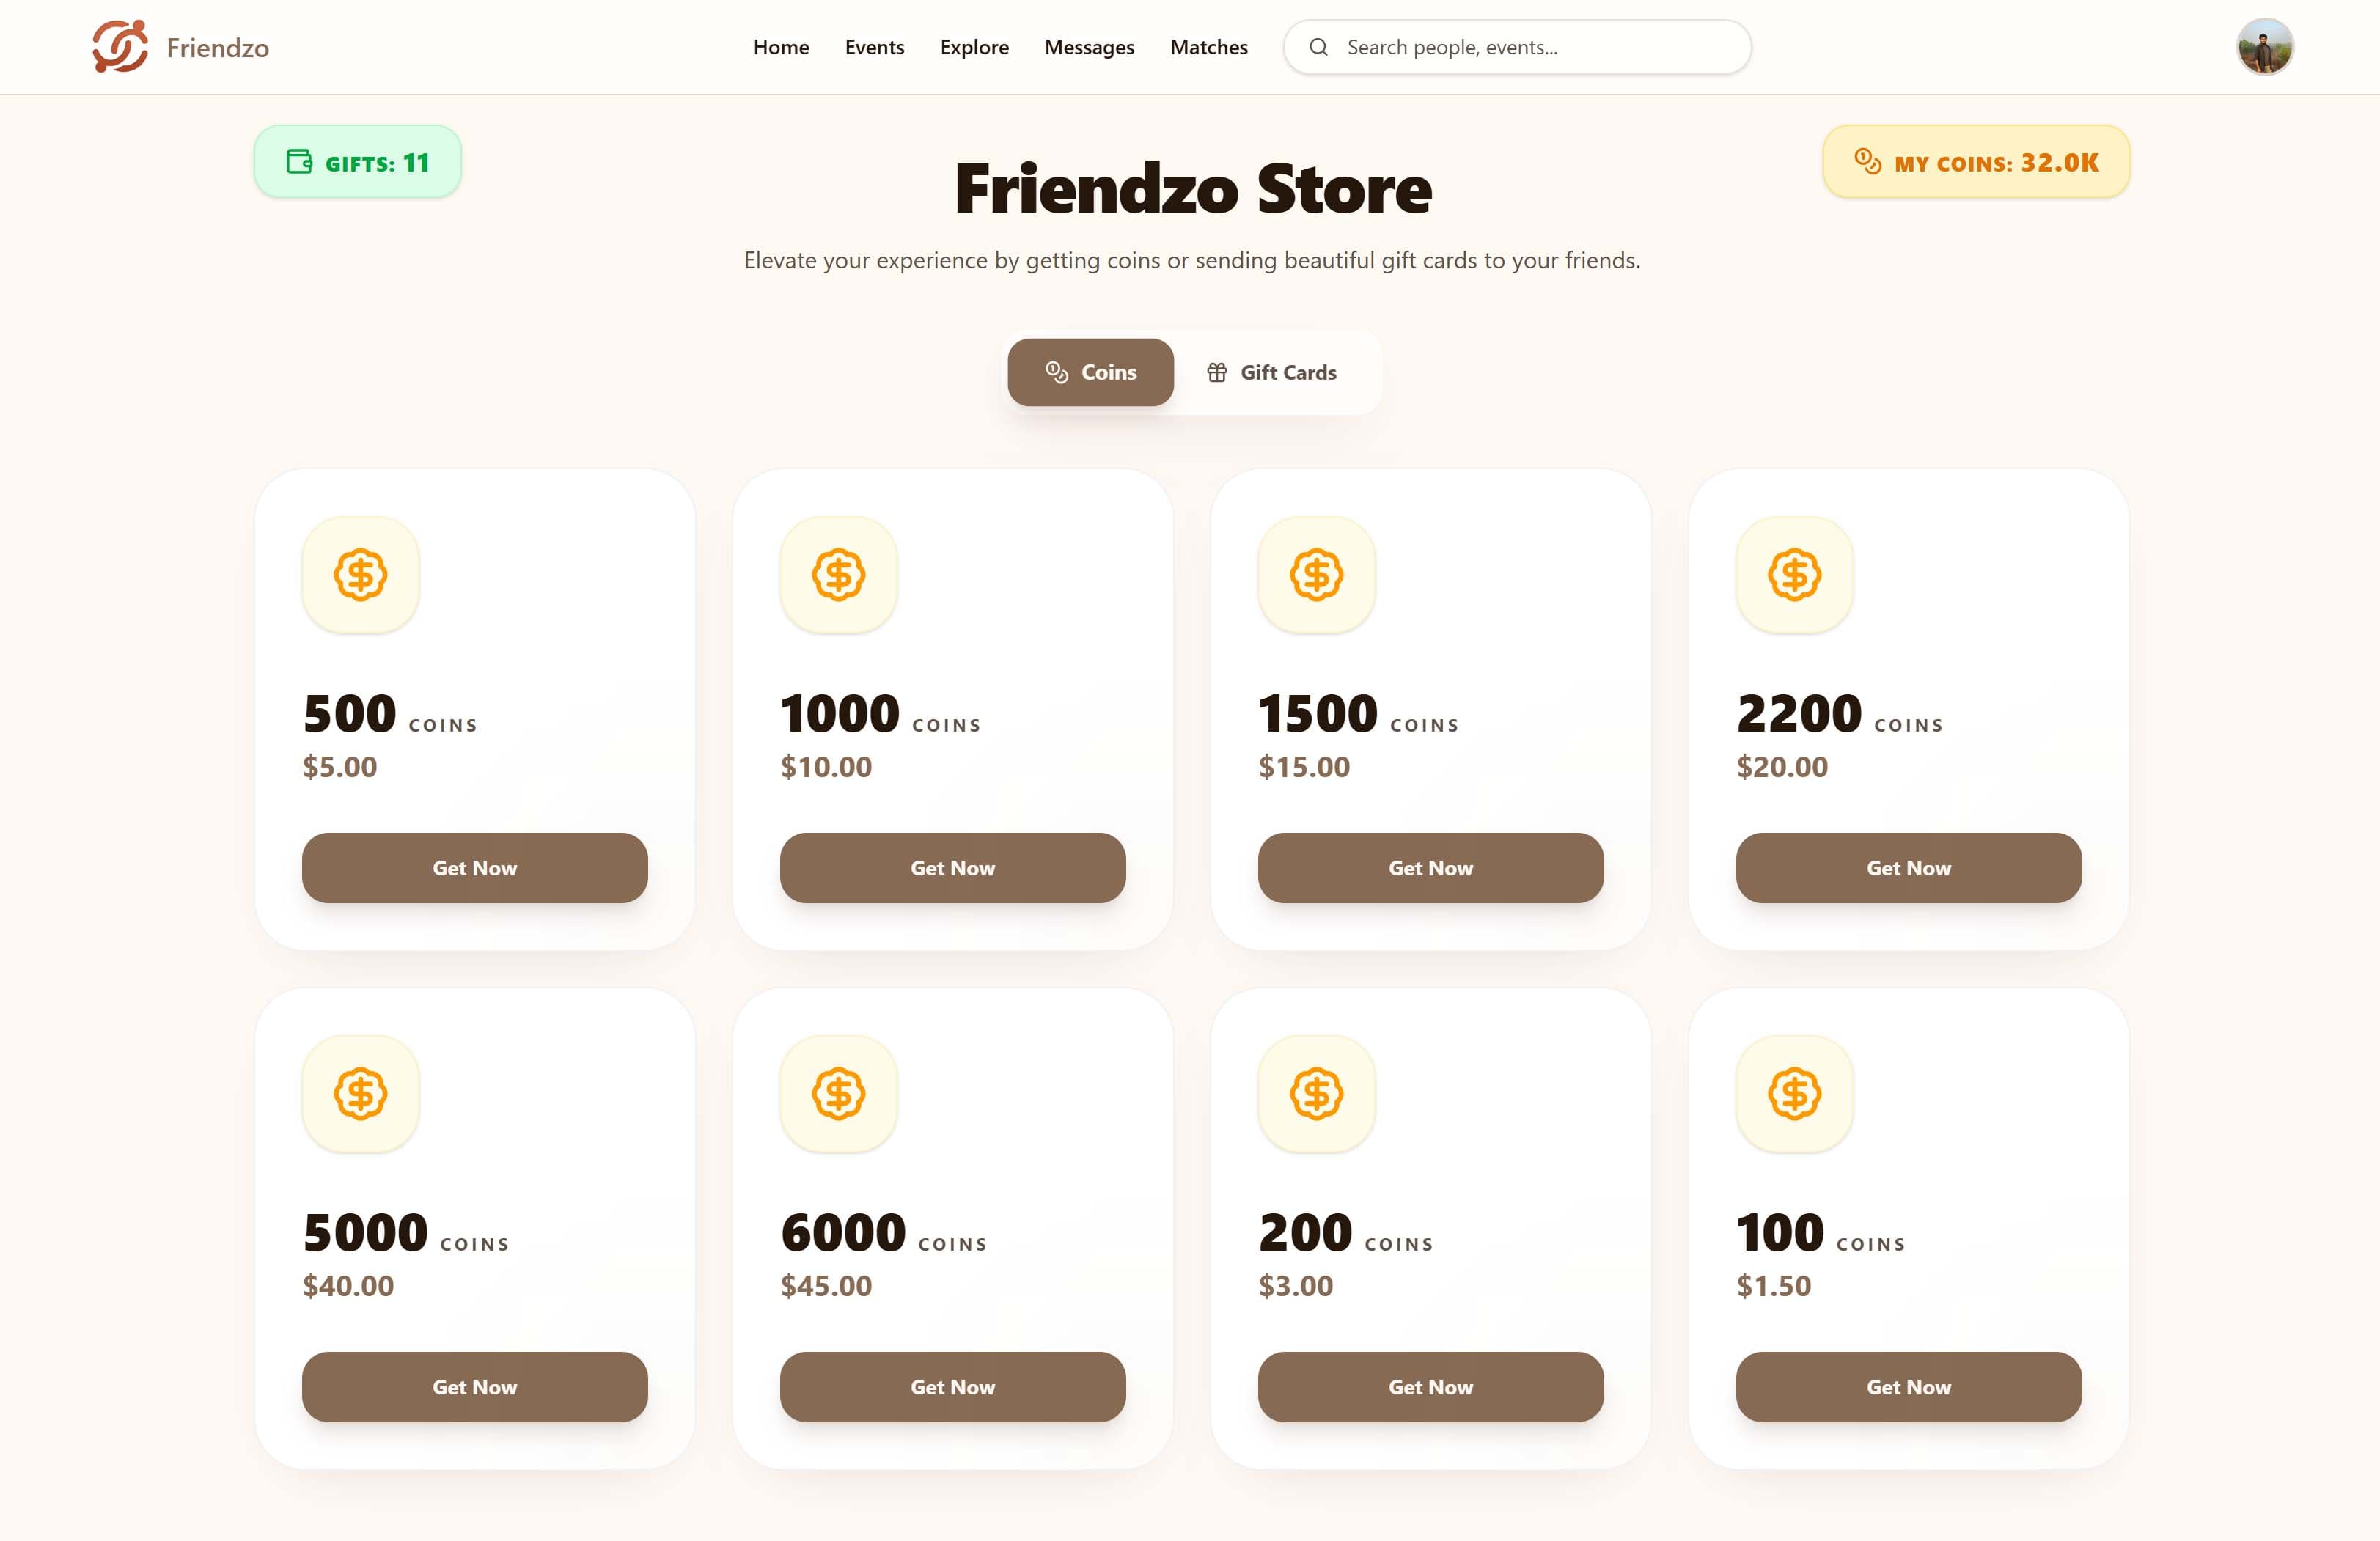Click Get Now for the 1000 coins pack
The image size is (2380, 1541).
(951, 868)
